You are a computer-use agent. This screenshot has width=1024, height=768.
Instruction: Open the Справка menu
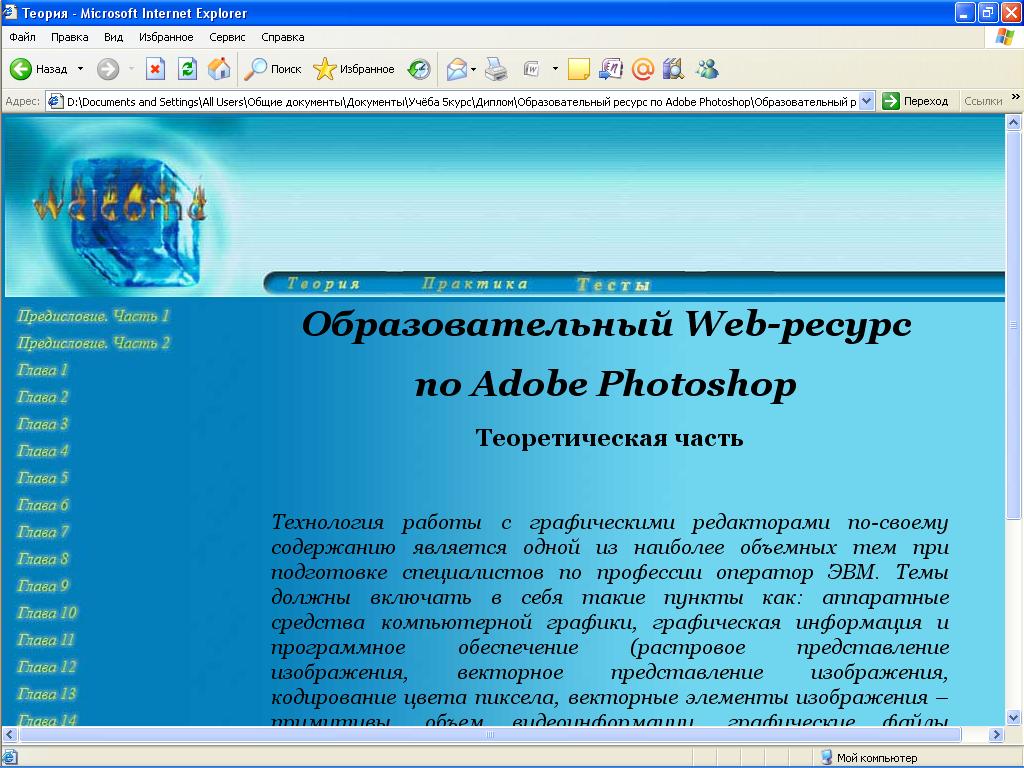(283, 37)
